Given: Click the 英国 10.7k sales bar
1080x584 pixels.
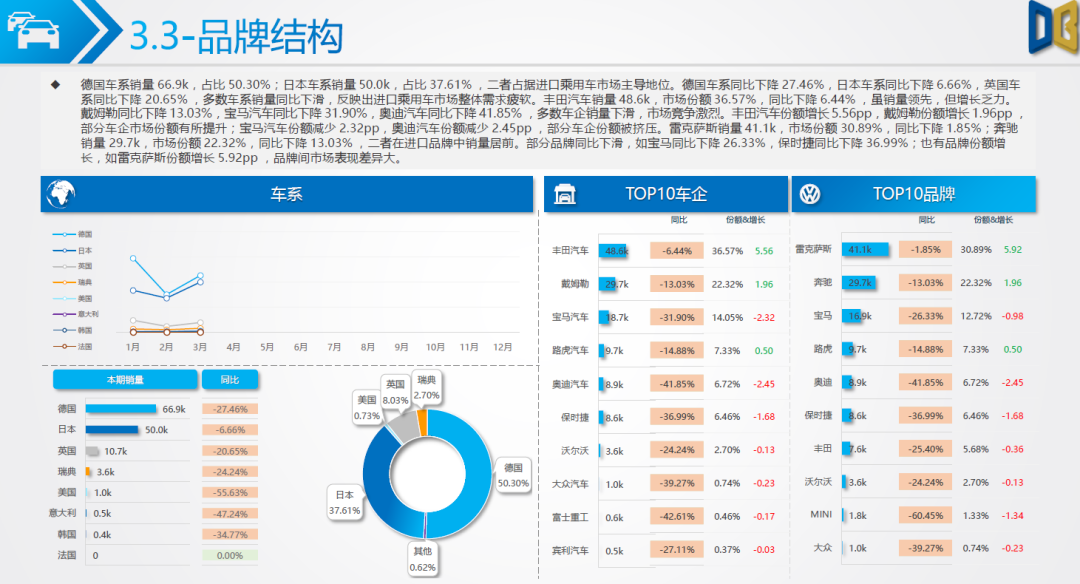Looking at the screenshot, I should [x=92, y=451].
